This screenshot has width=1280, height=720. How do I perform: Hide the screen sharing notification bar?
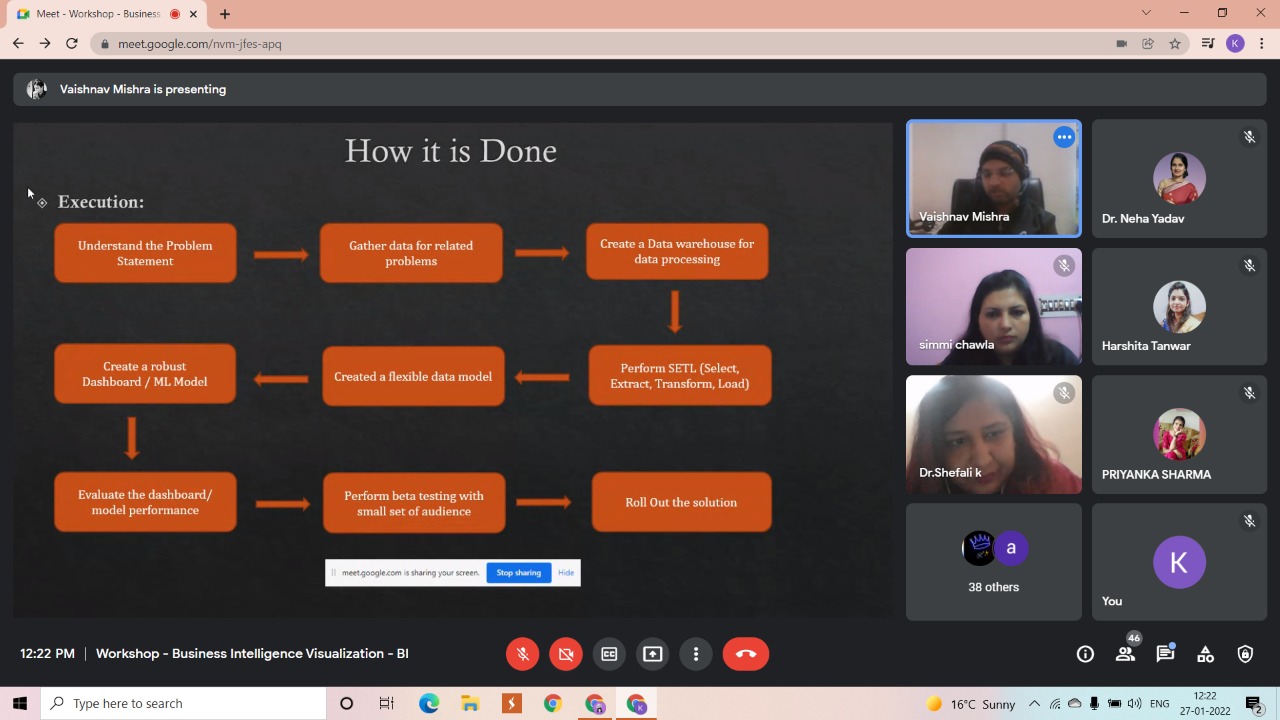coord(566,573)
